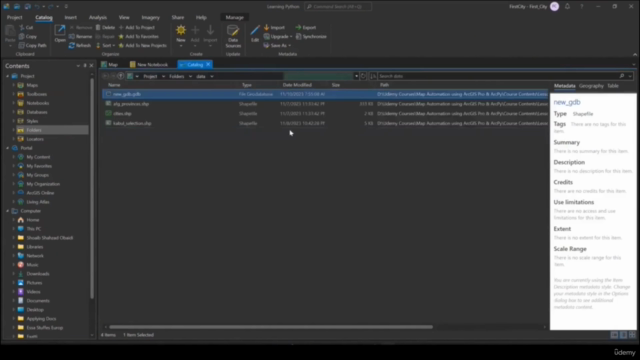Collapse the Portal node in Contents
The height and width of the screenshot is (360, 640).
pos(7,148)
